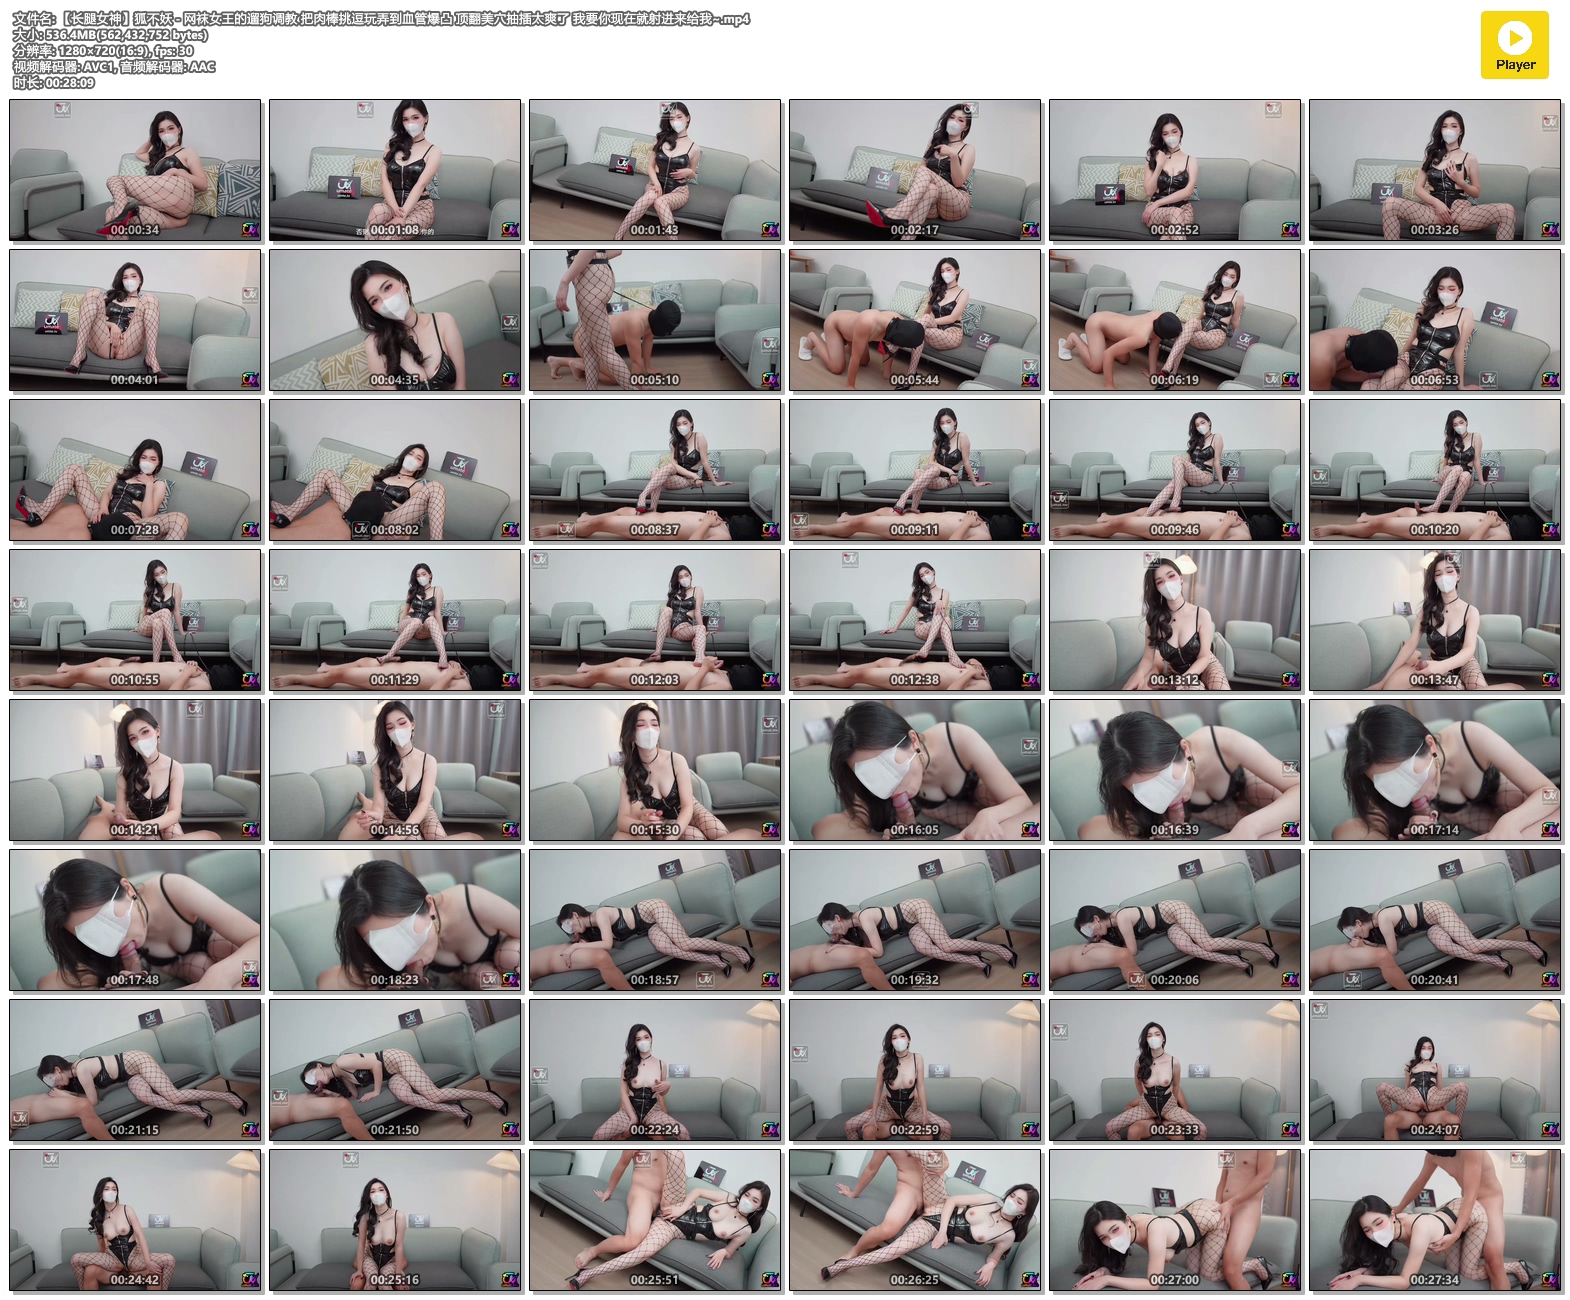Click the thumbnail at 00:10:55
Viewport: 1570px width, 1300px height.
tap(135, 620)
